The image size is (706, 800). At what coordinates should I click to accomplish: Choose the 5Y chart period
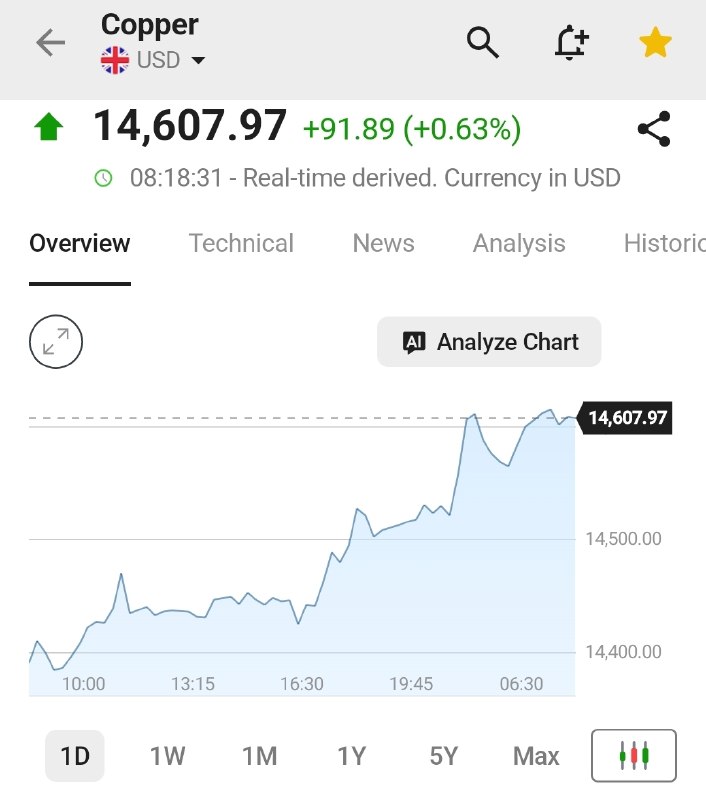[x=443, y=756]
